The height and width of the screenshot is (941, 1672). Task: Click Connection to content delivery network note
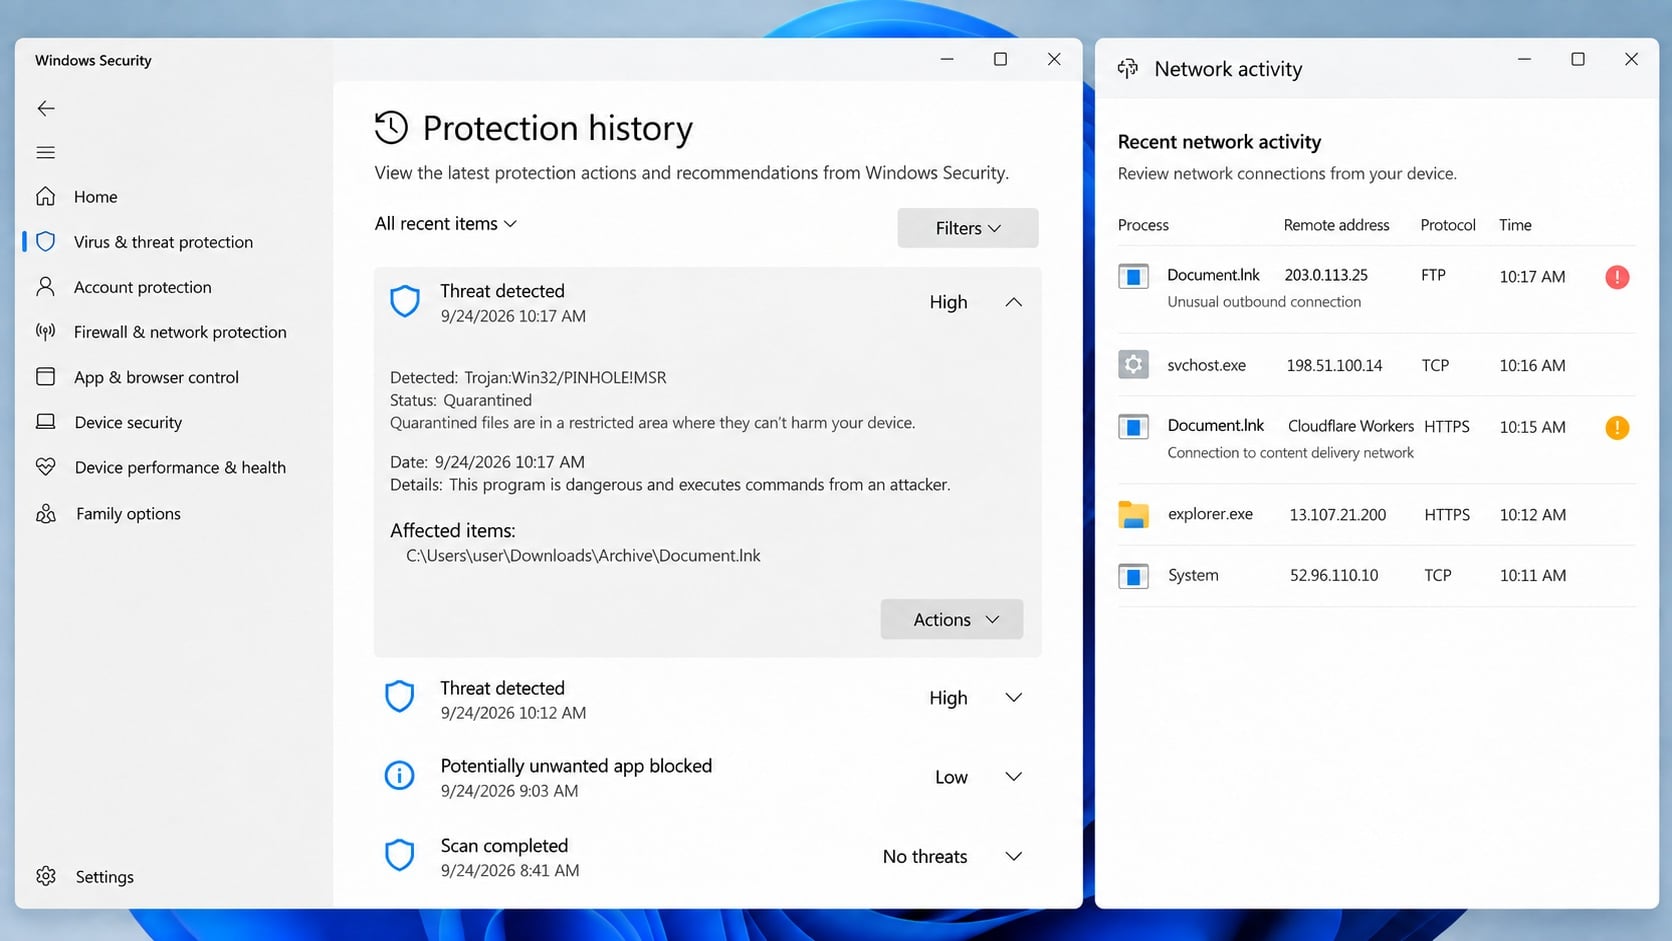pos(1290,453)
